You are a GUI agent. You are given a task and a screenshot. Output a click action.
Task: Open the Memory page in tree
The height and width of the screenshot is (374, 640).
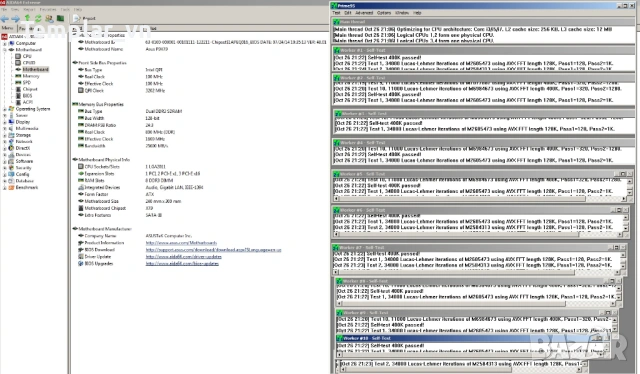(x=31, y=76)
